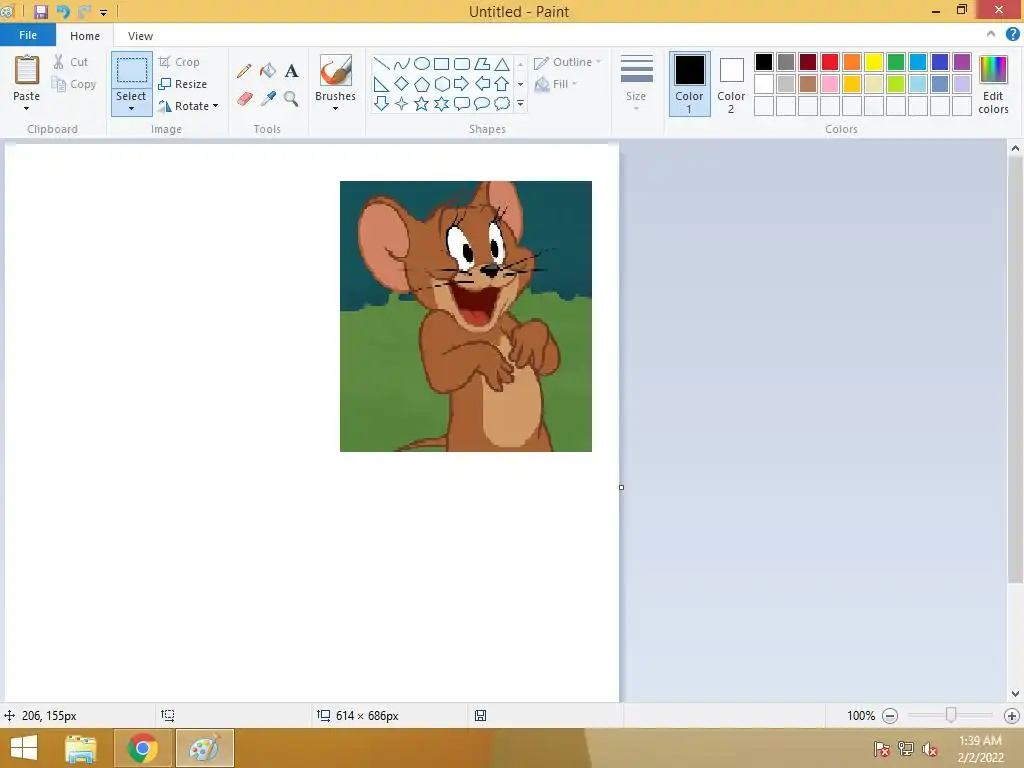The height and width of the screenshot is (768, 1024).
Task: Choose the Five-point star shape
Action: pyautogui.click(x=422, y=103)
